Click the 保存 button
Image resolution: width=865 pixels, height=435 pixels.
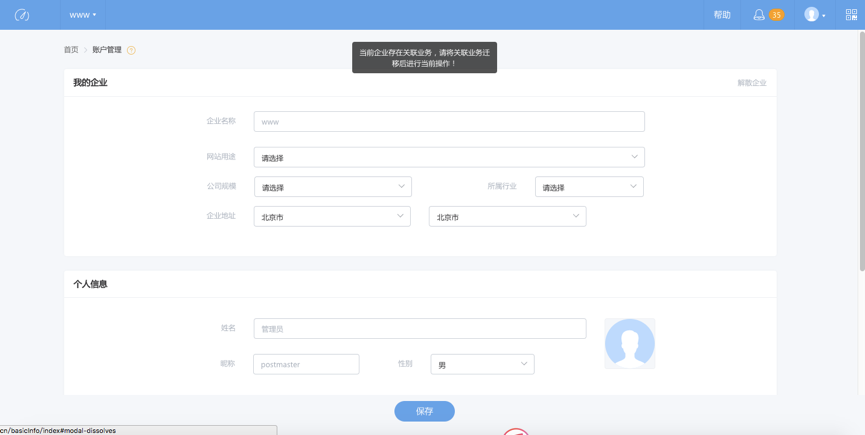coord(424,411)
